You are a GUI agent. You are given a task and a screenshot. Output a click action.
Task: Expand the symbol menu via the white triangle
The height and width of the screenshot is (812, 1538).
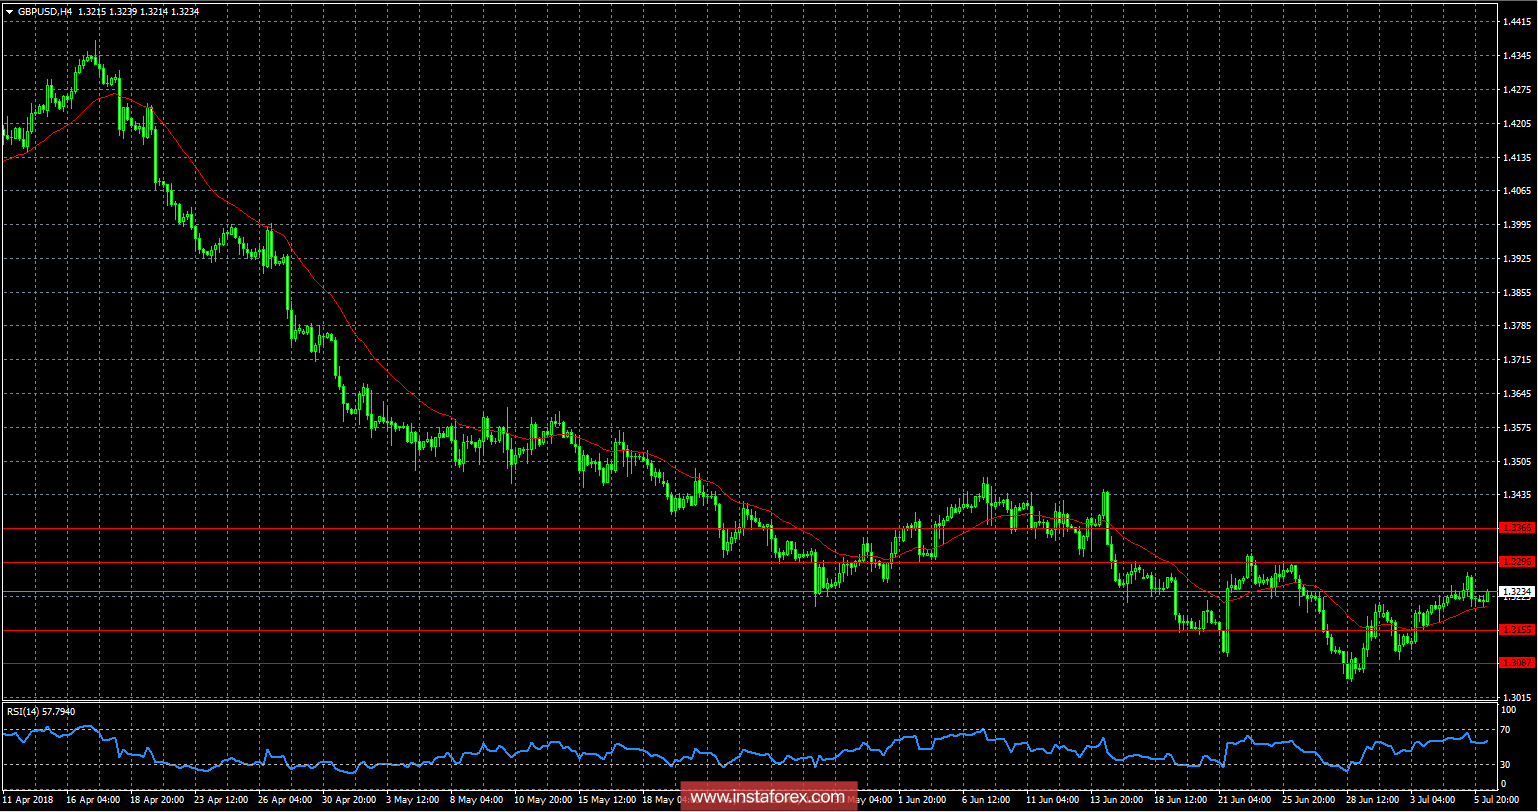click(9, 11)
